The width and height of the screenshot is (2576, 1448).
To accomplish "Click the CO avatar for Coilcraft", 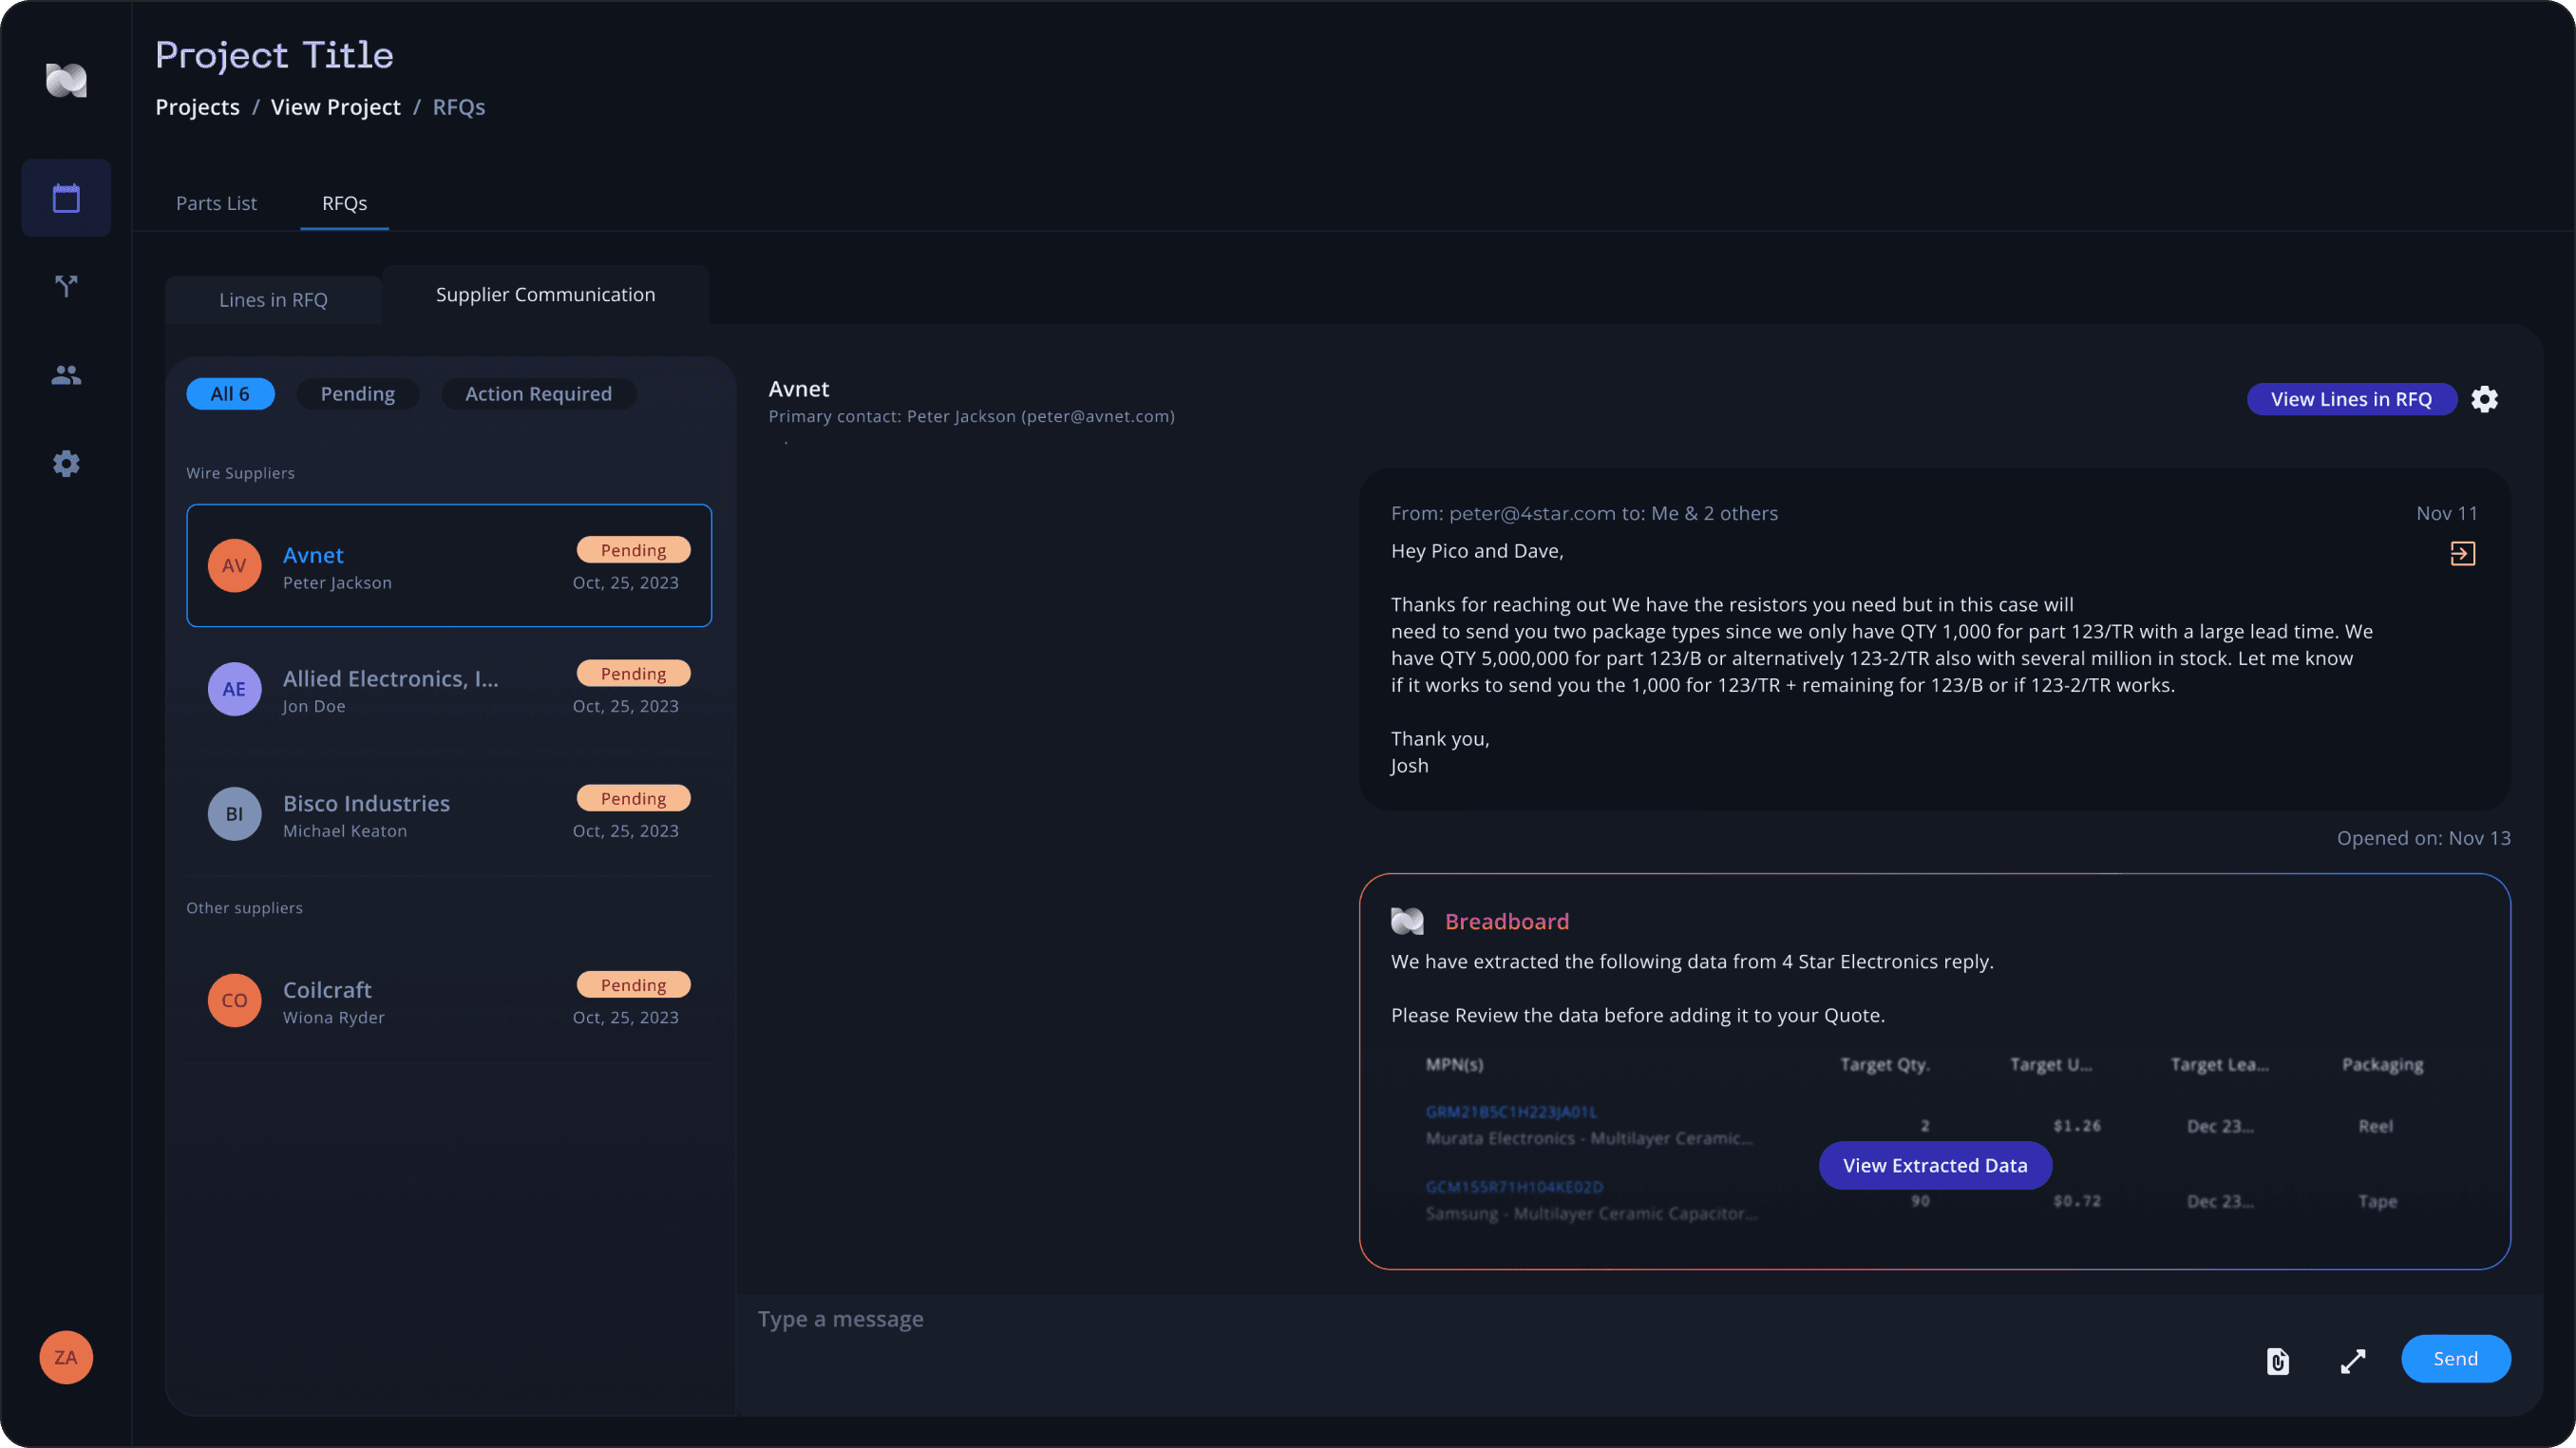I will [234, 1000].
